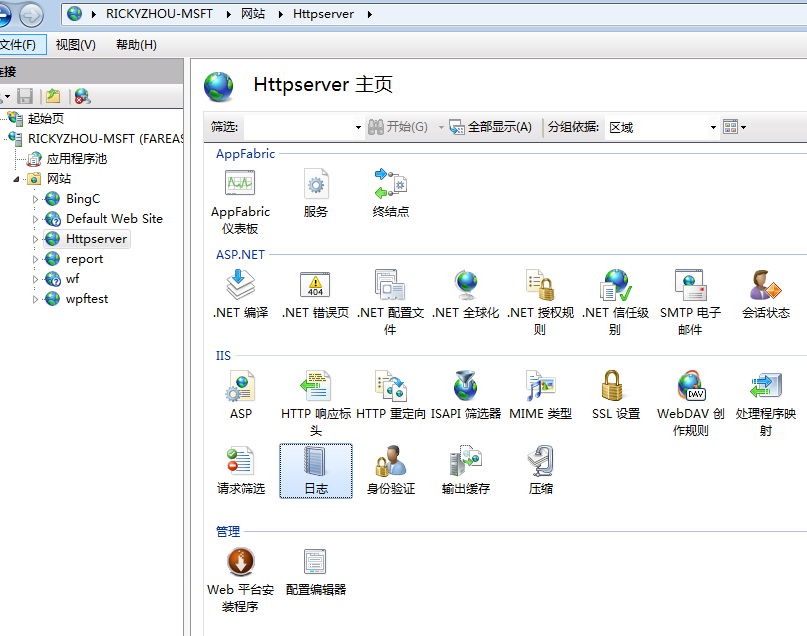Select 应用程序池 in connections tree

click(76, 159)
